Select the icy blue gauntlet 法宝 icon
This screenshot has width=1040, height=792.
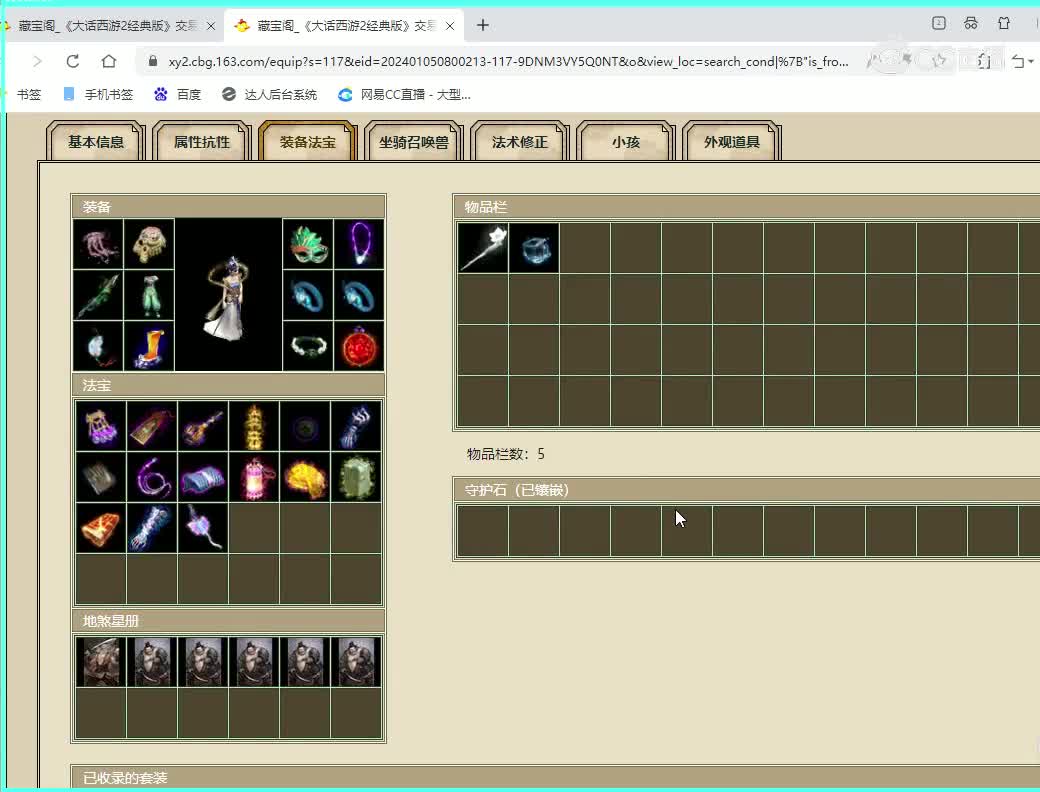click(x=152, y=528)
